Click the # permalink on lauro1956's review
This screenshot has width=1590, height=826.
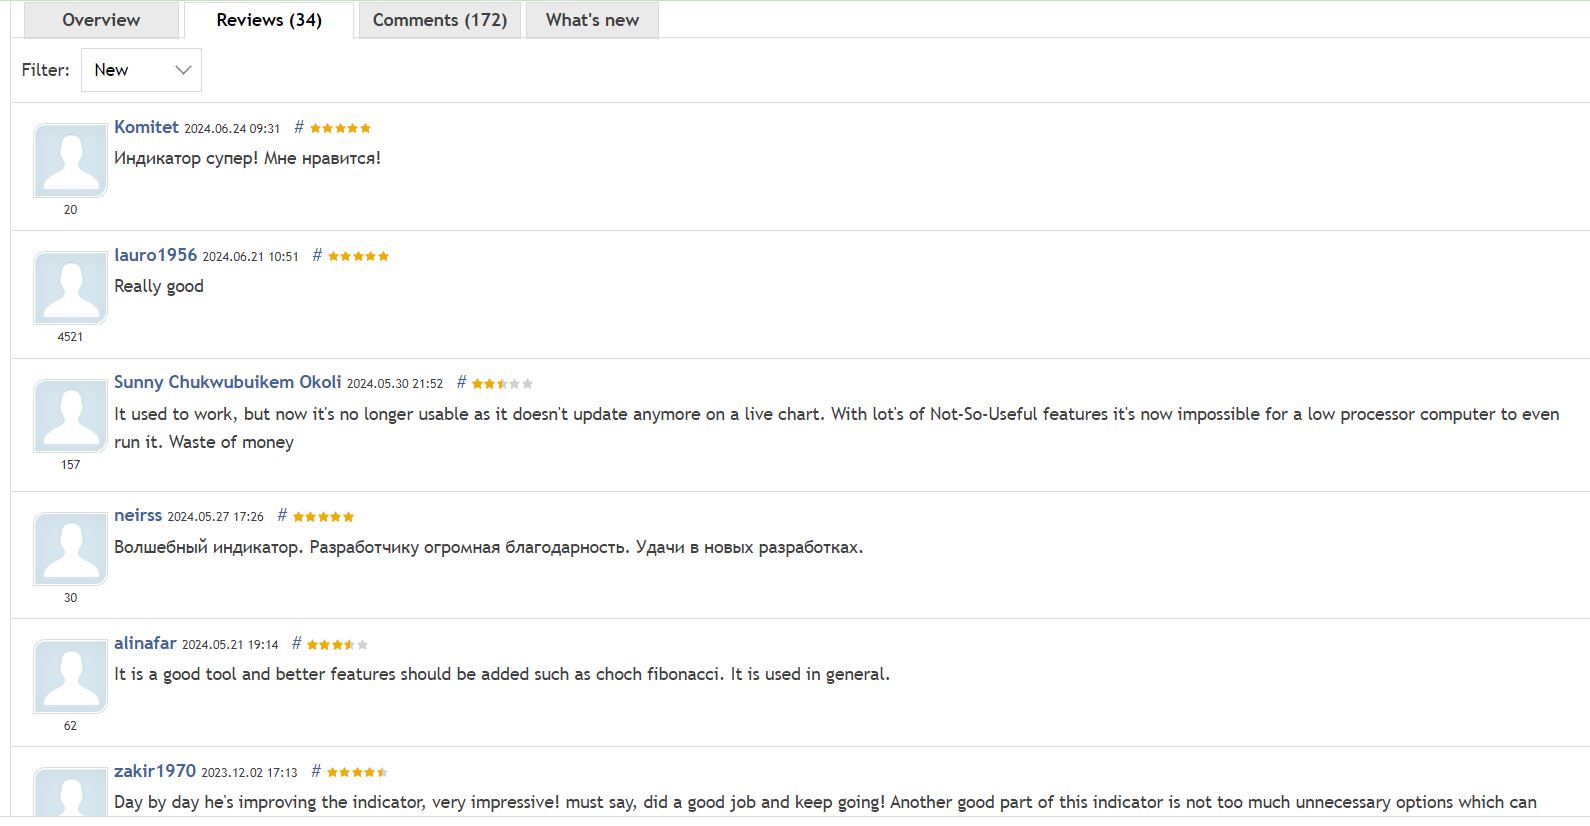(317, 256)
